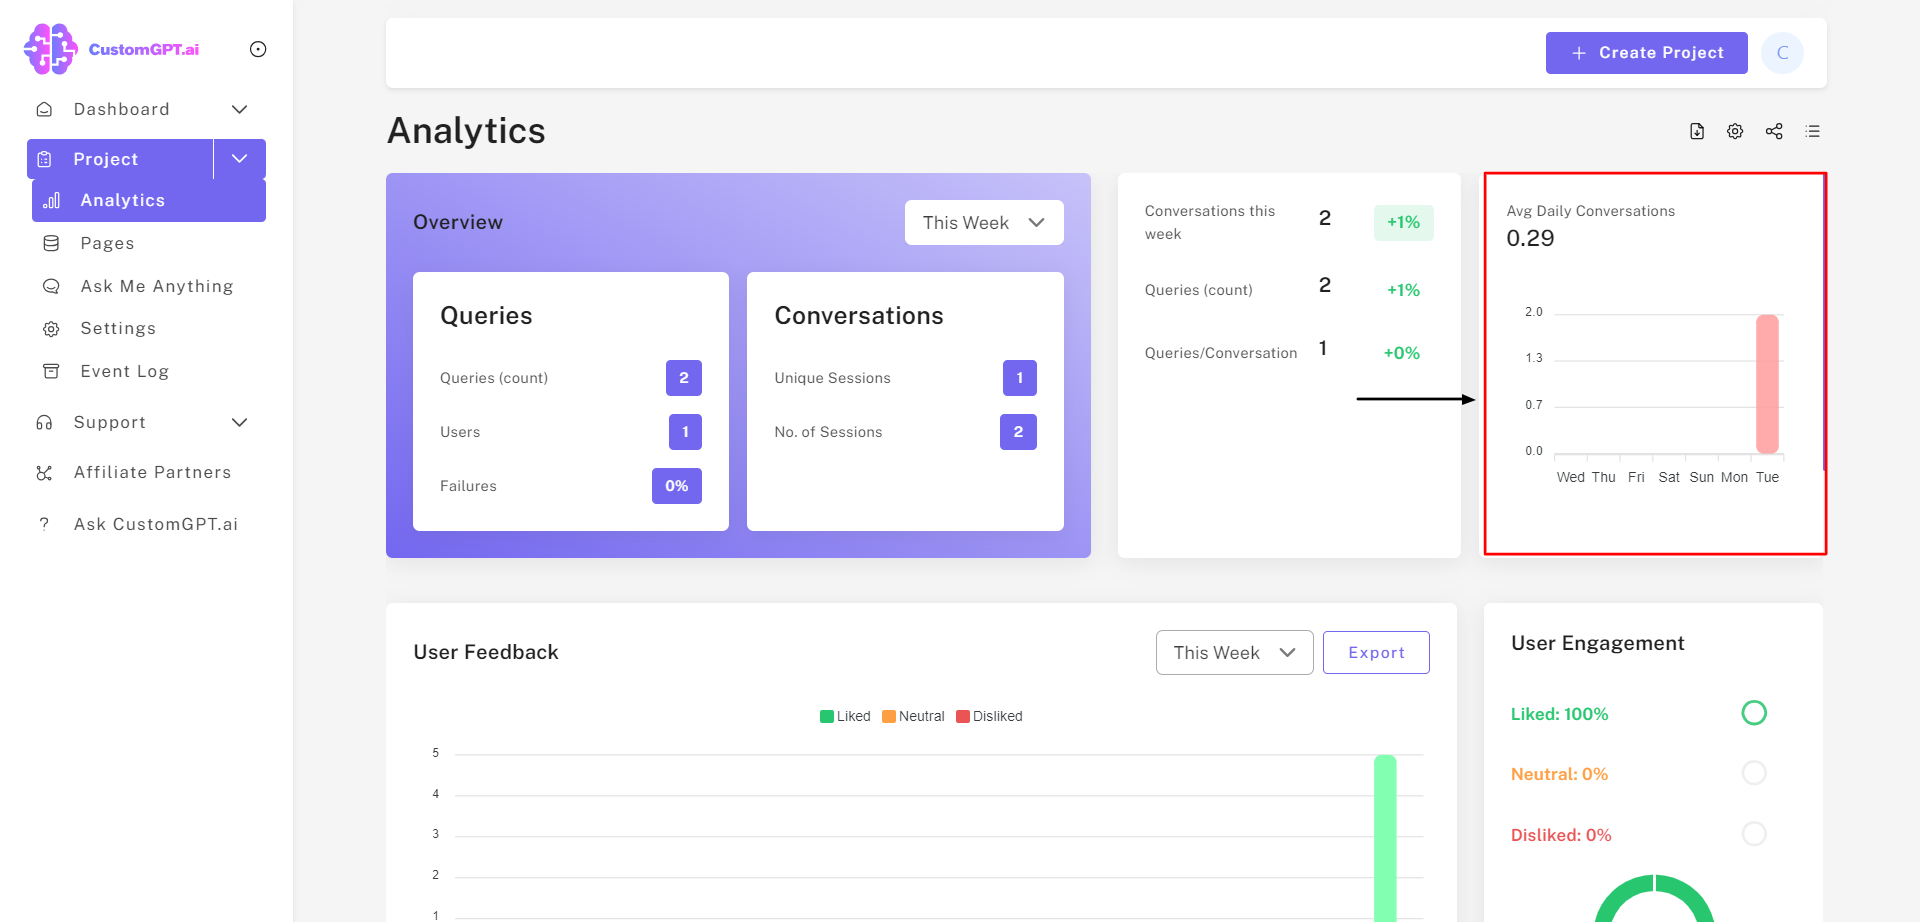Click the pink Tue bar in Avg Daily chart
Image resolution: width=1920 pixels, height=922 pixels.
pyautogui.click(x=1767, y=384)
